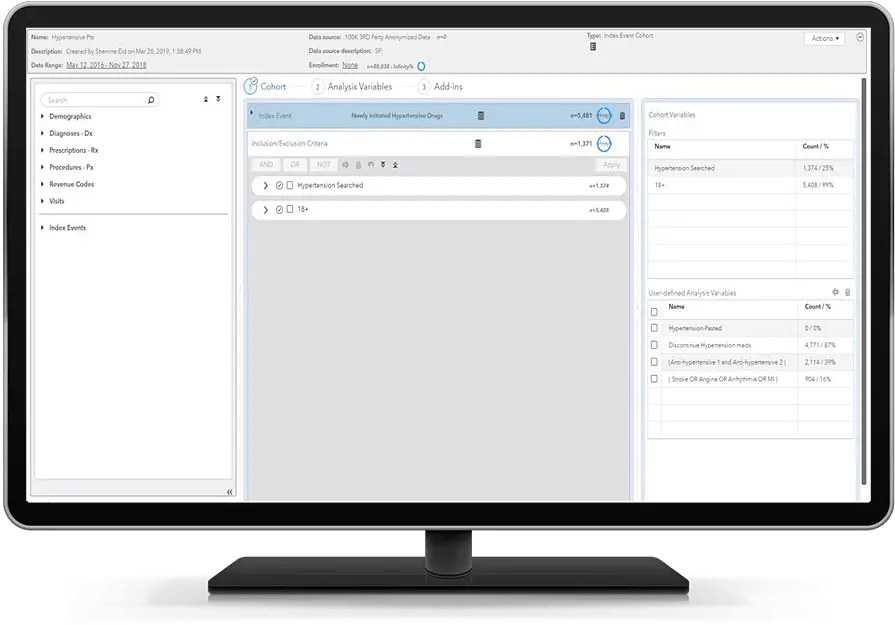Check the Discontinue Hypertension meds checkbox
This screenshot has width=895, height=625.
click(x=654, y=345)
